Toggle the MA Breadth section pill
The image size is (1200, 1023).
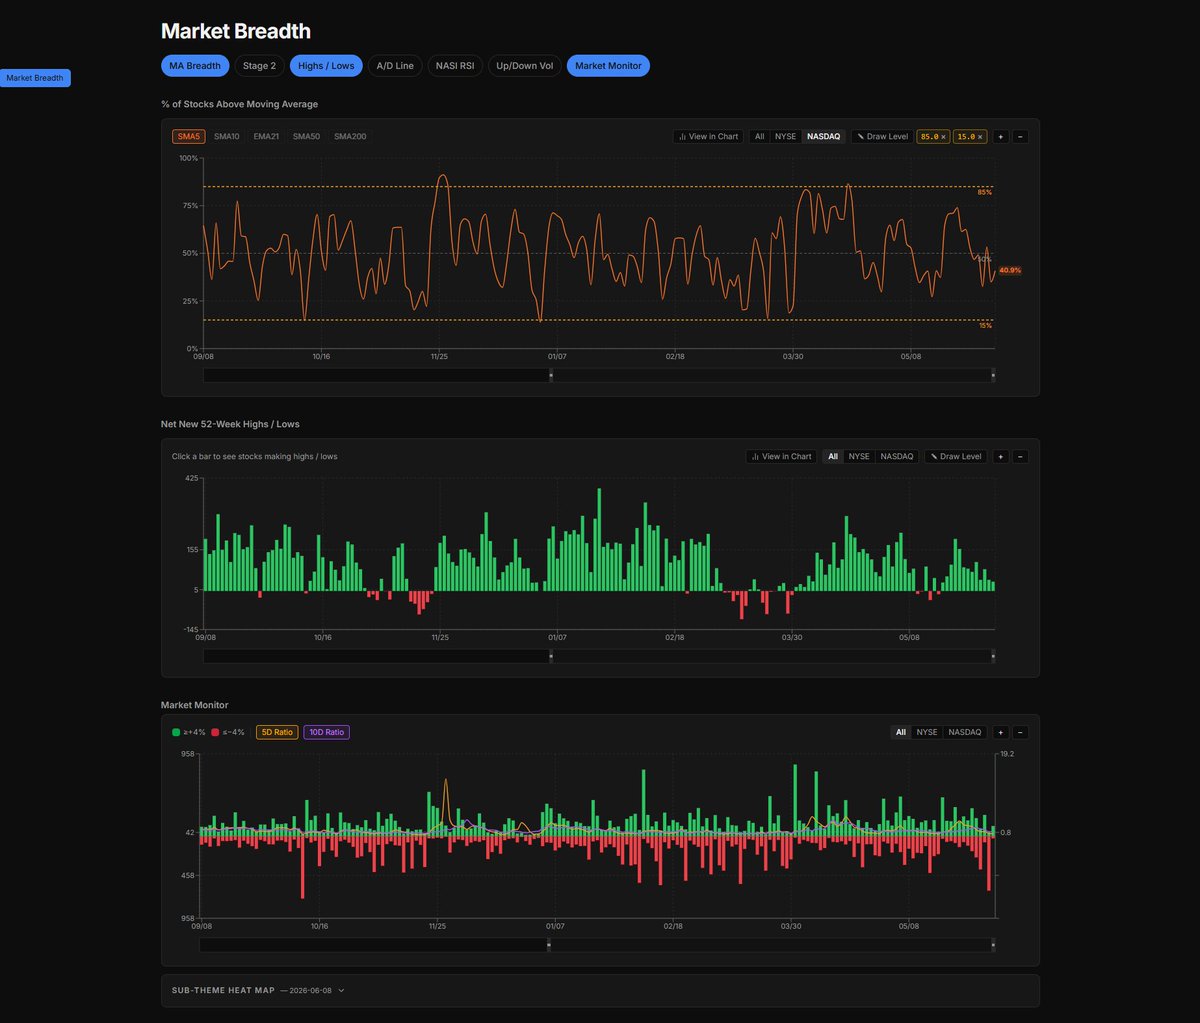point(195,66)
